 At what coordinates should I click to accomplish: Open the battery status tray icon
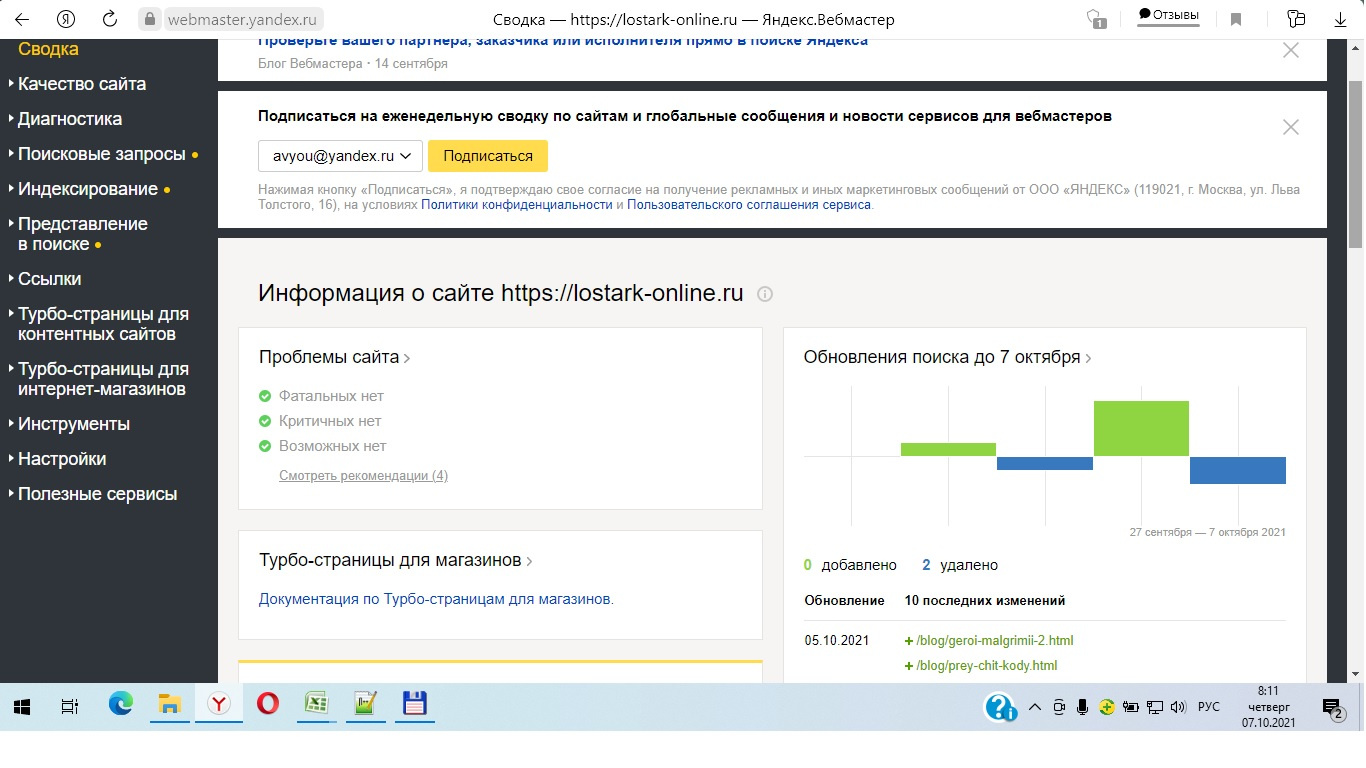click(x=1132, y=707)
